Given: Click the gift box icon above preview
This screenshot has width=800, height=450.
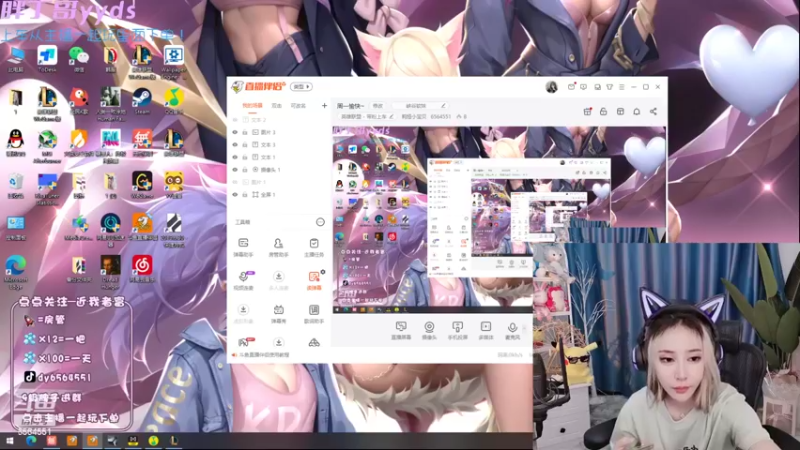Looking at the screenshot, I should click(x=587, y=111).
